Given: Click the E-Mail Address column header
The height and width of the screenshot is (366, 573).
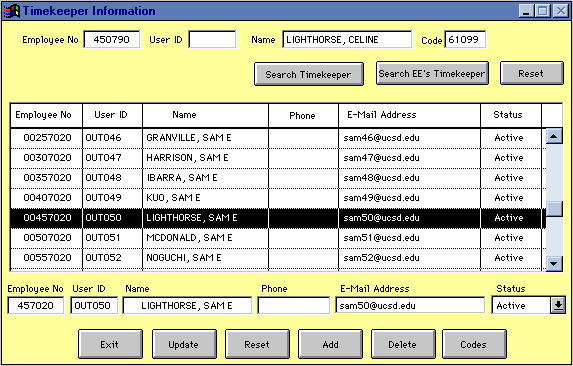Looking at the screenshot, I should tap(409, 115).
